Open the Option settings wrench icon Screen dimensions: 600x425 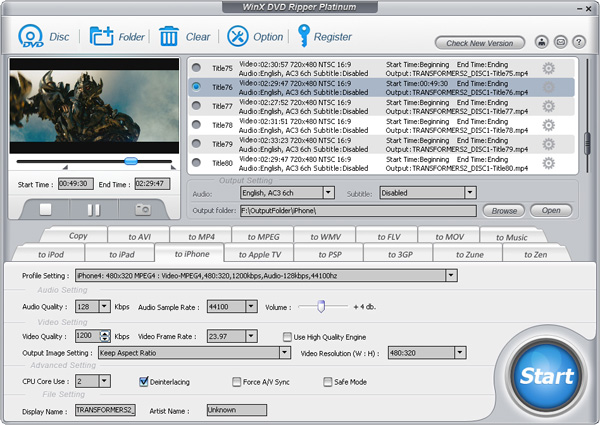pos(238,36)
